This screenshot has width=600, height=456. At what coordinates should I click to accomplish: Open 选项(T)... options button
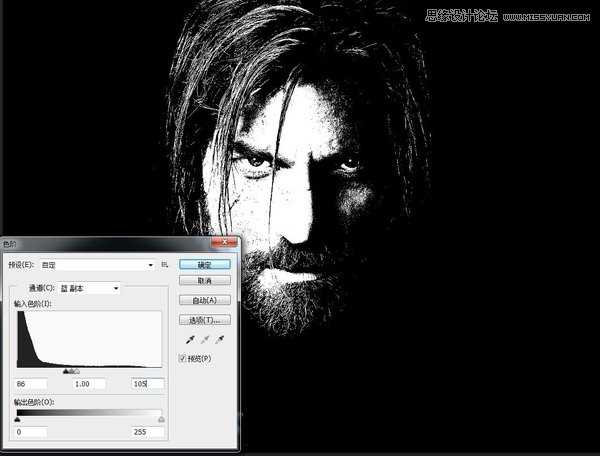click(205, 320)
